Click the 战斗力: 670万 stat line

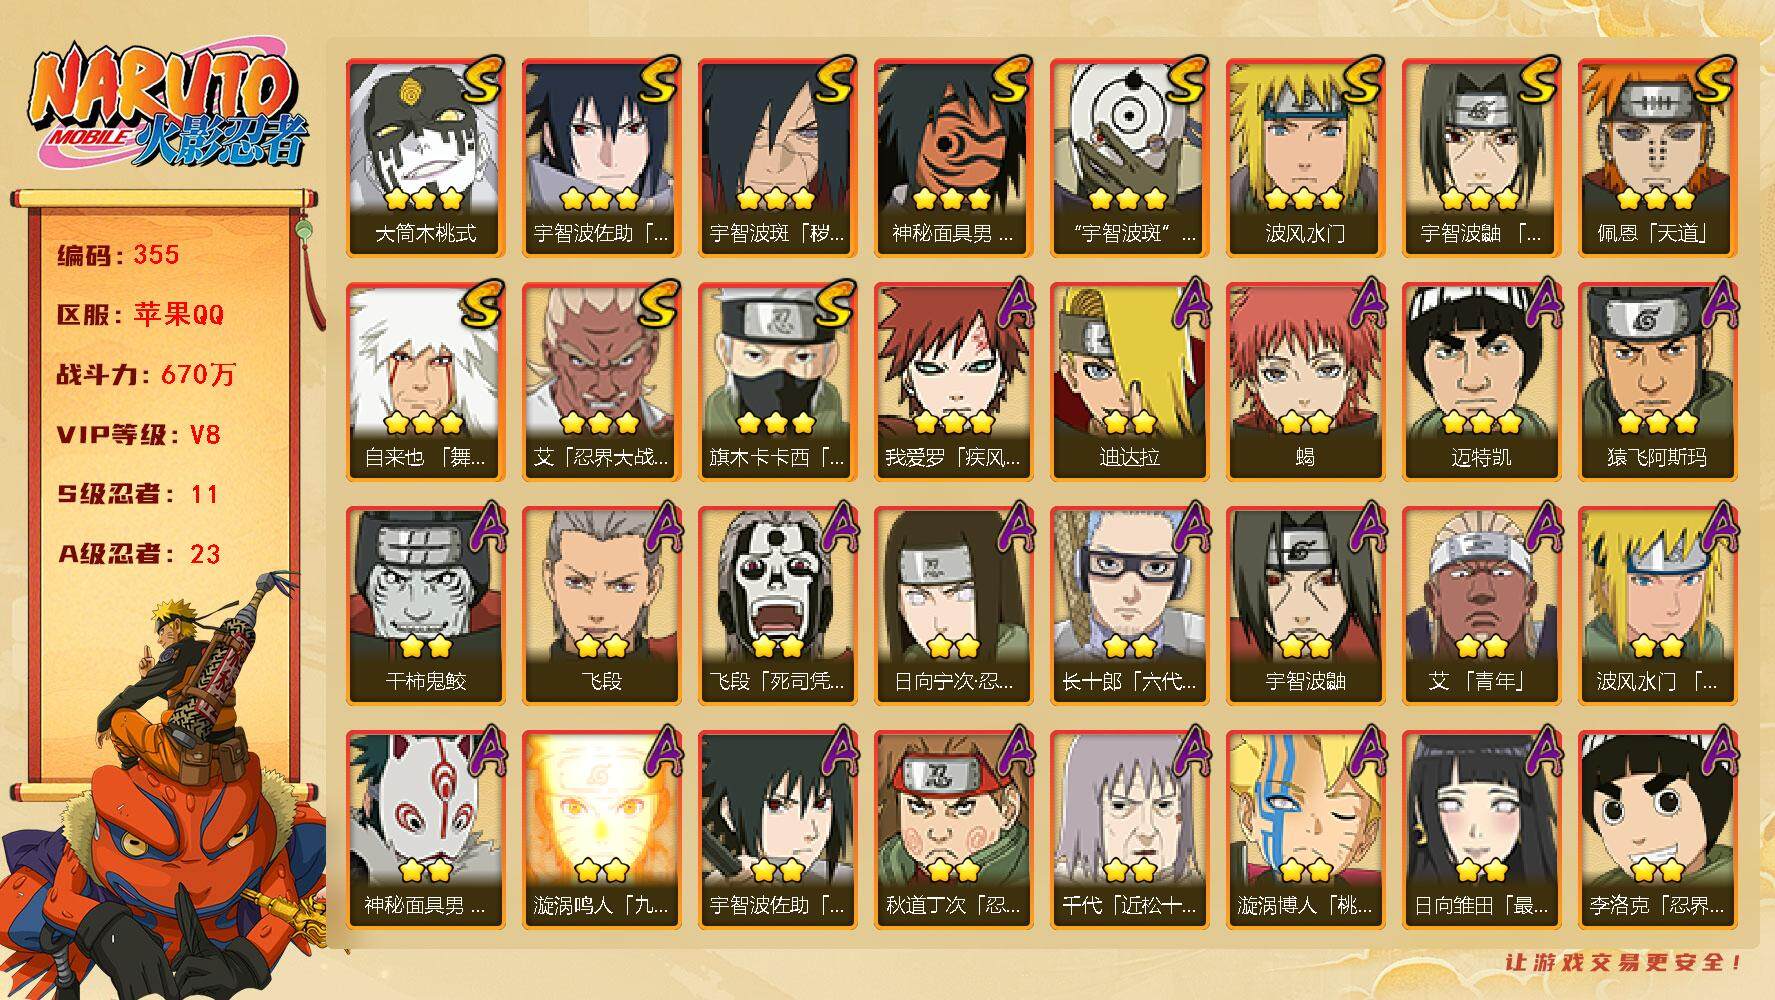[x=147, y=375]
